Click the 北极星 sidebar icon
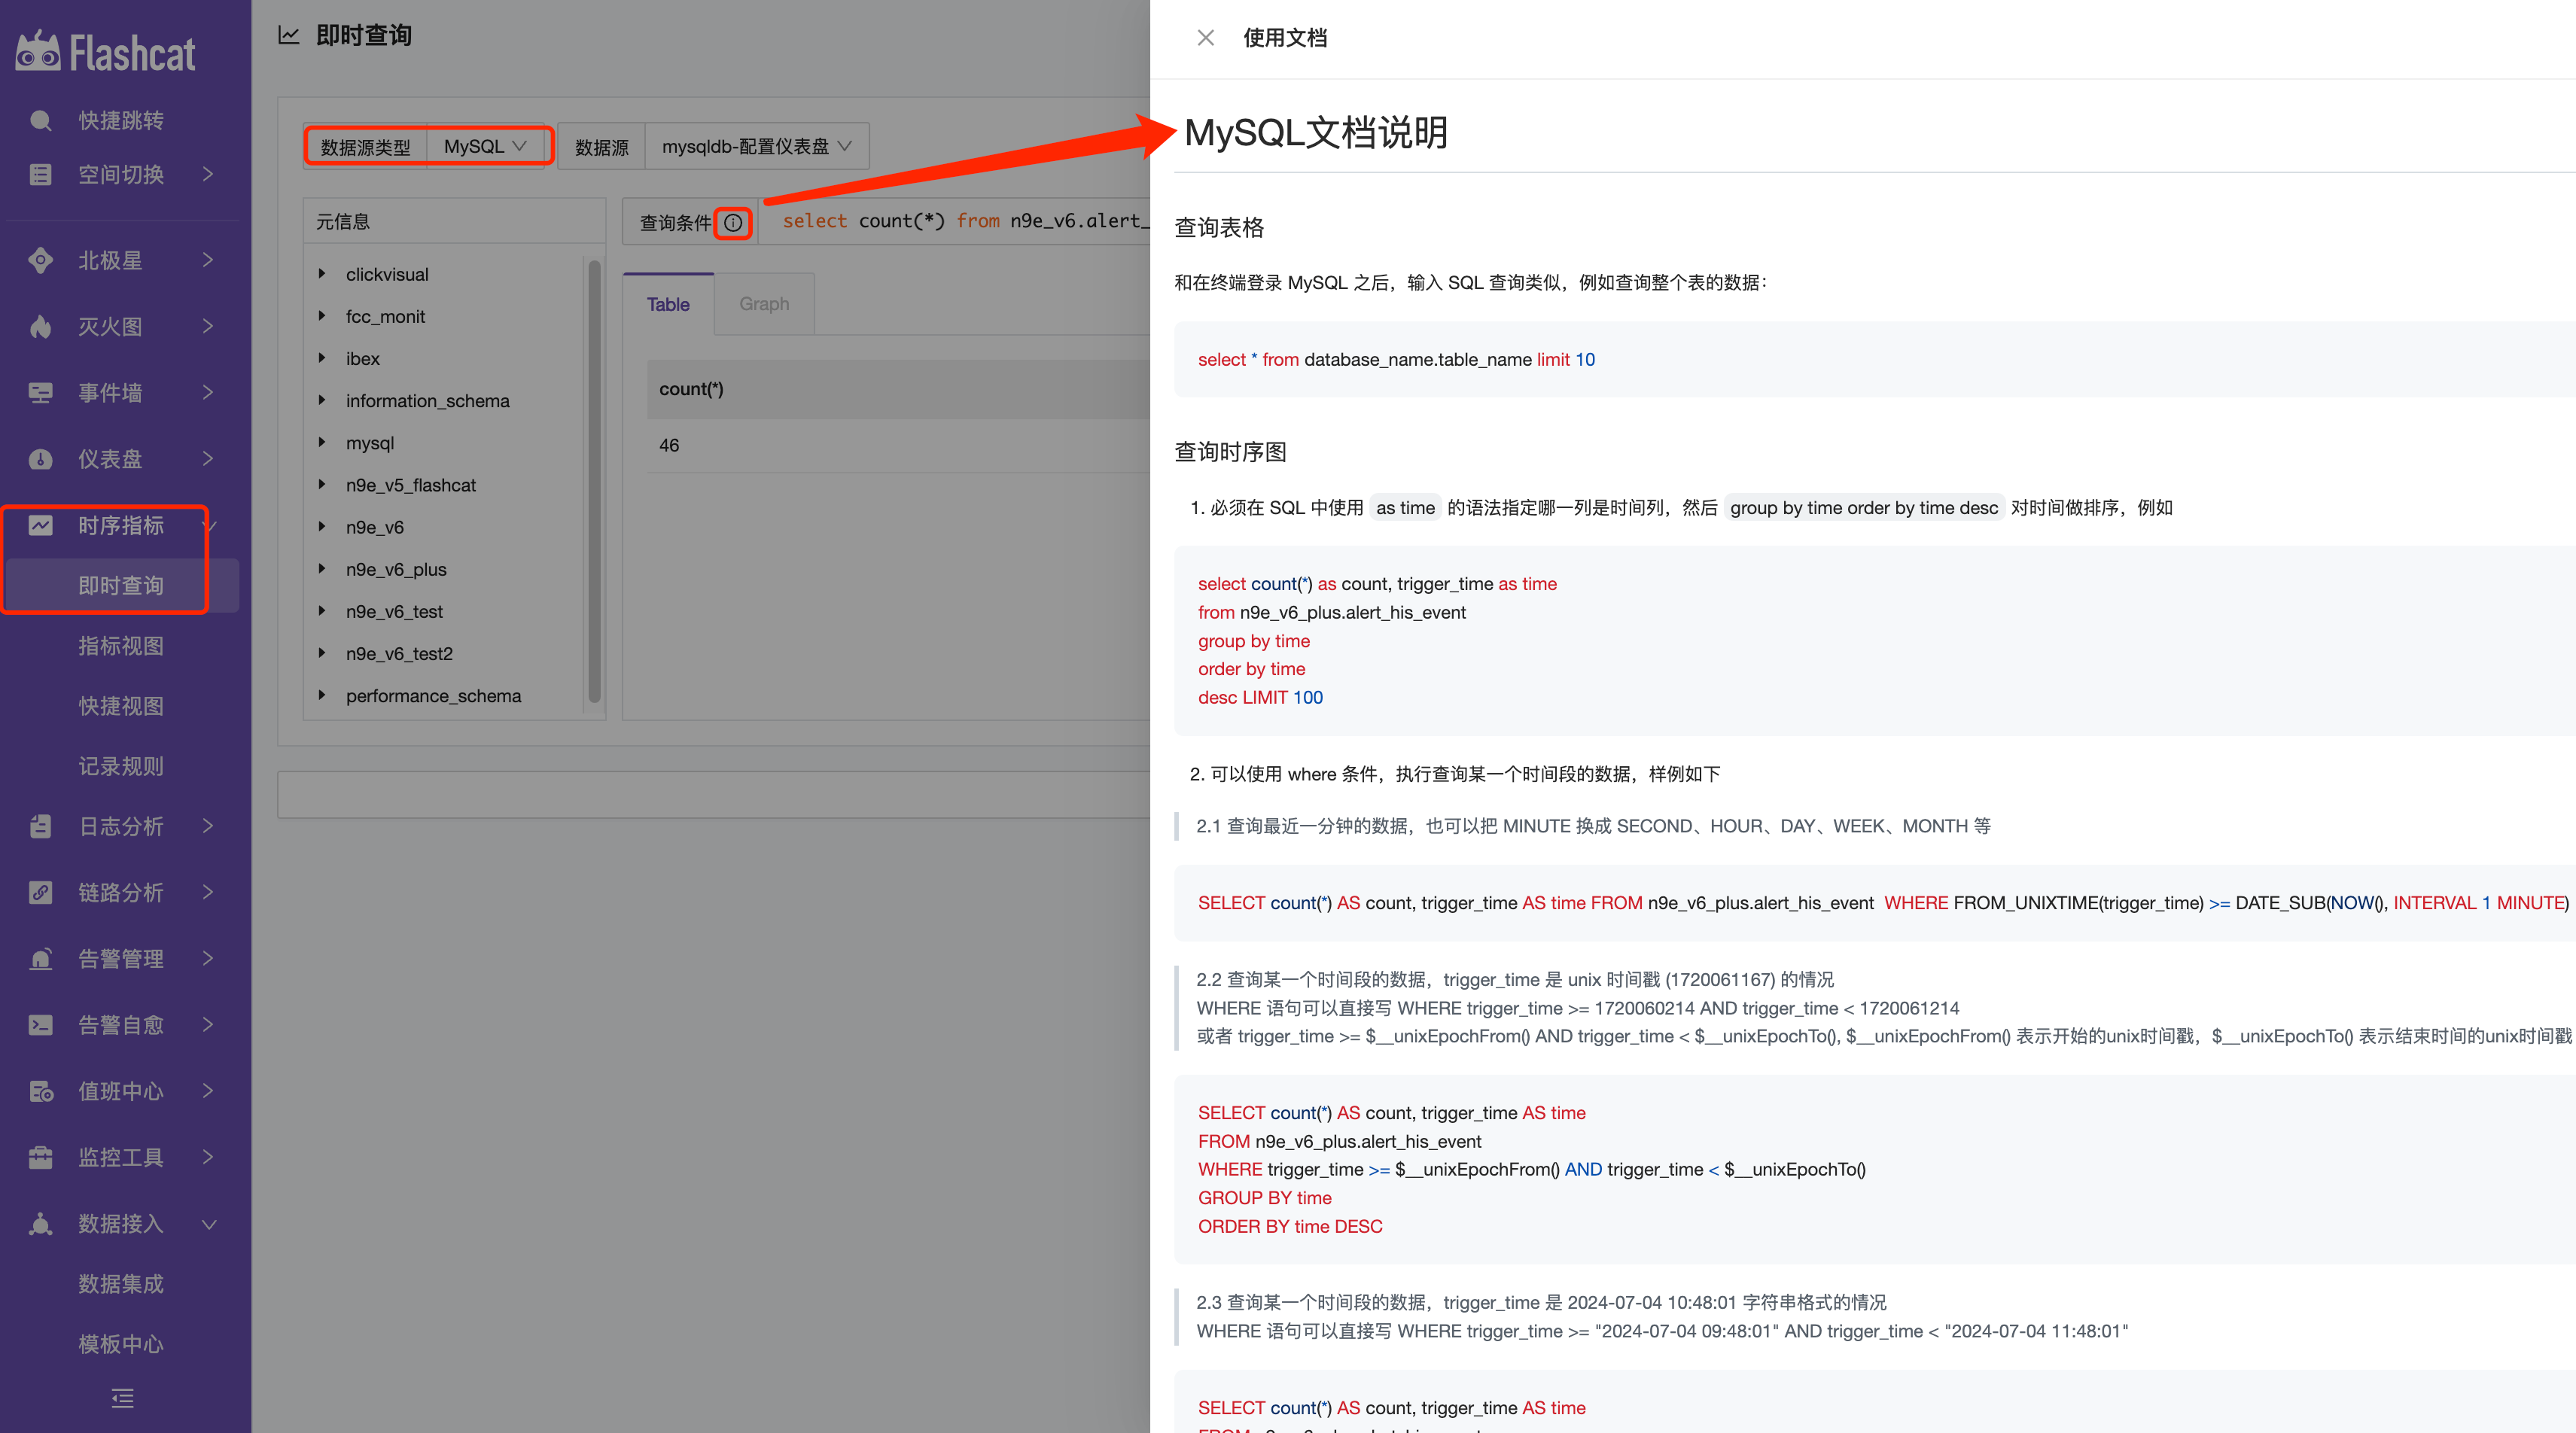Viewport: 2576px width, 1433px height. point(41,260)
